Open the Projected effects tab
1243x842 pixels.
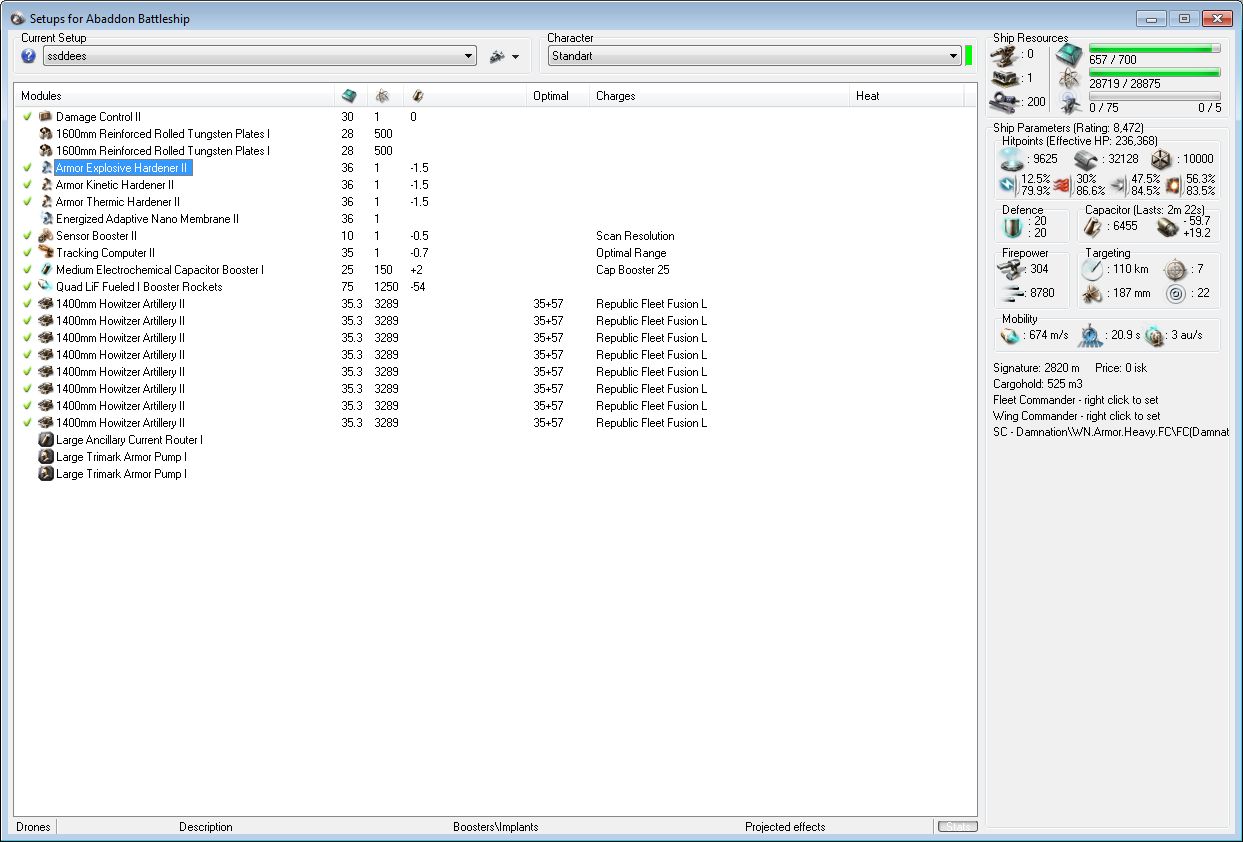coord(785,827)
